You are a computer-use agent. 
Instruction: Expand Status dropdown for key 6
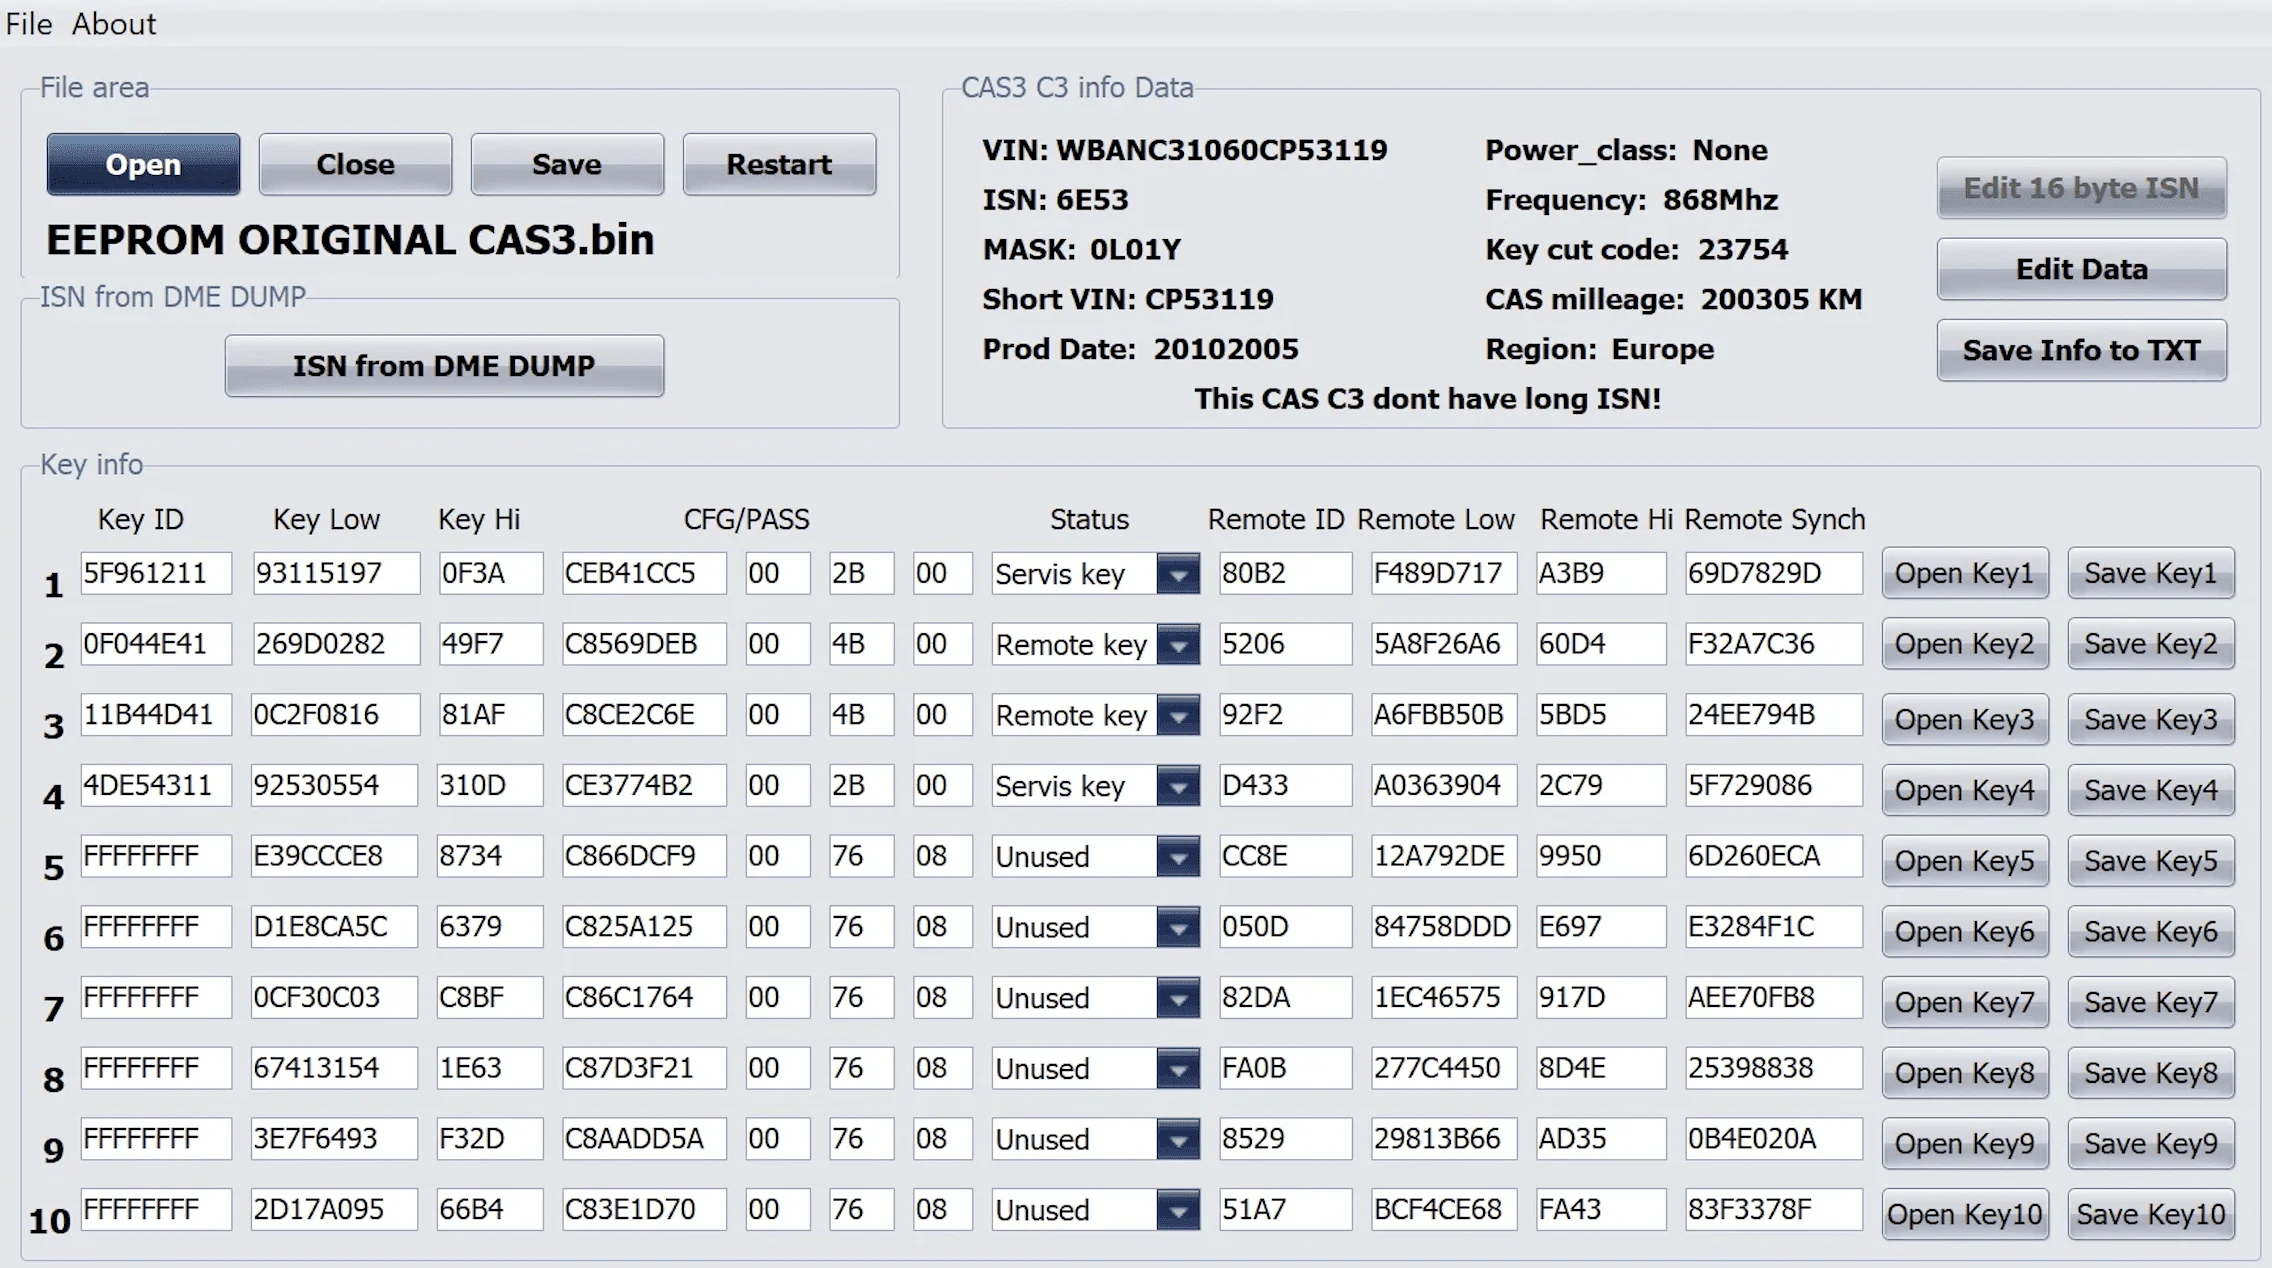[1178, 928]
